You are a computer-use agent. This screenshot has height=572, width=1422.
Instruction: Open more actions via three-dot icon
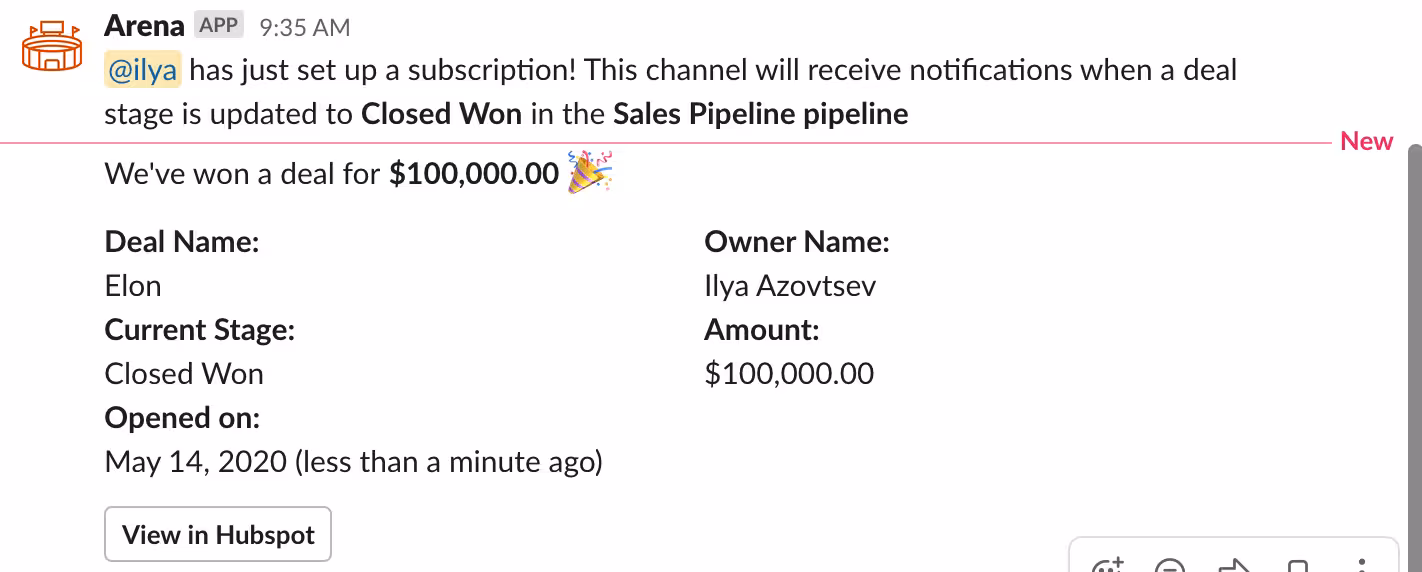pyautogui.click(x=1361, y=566)
